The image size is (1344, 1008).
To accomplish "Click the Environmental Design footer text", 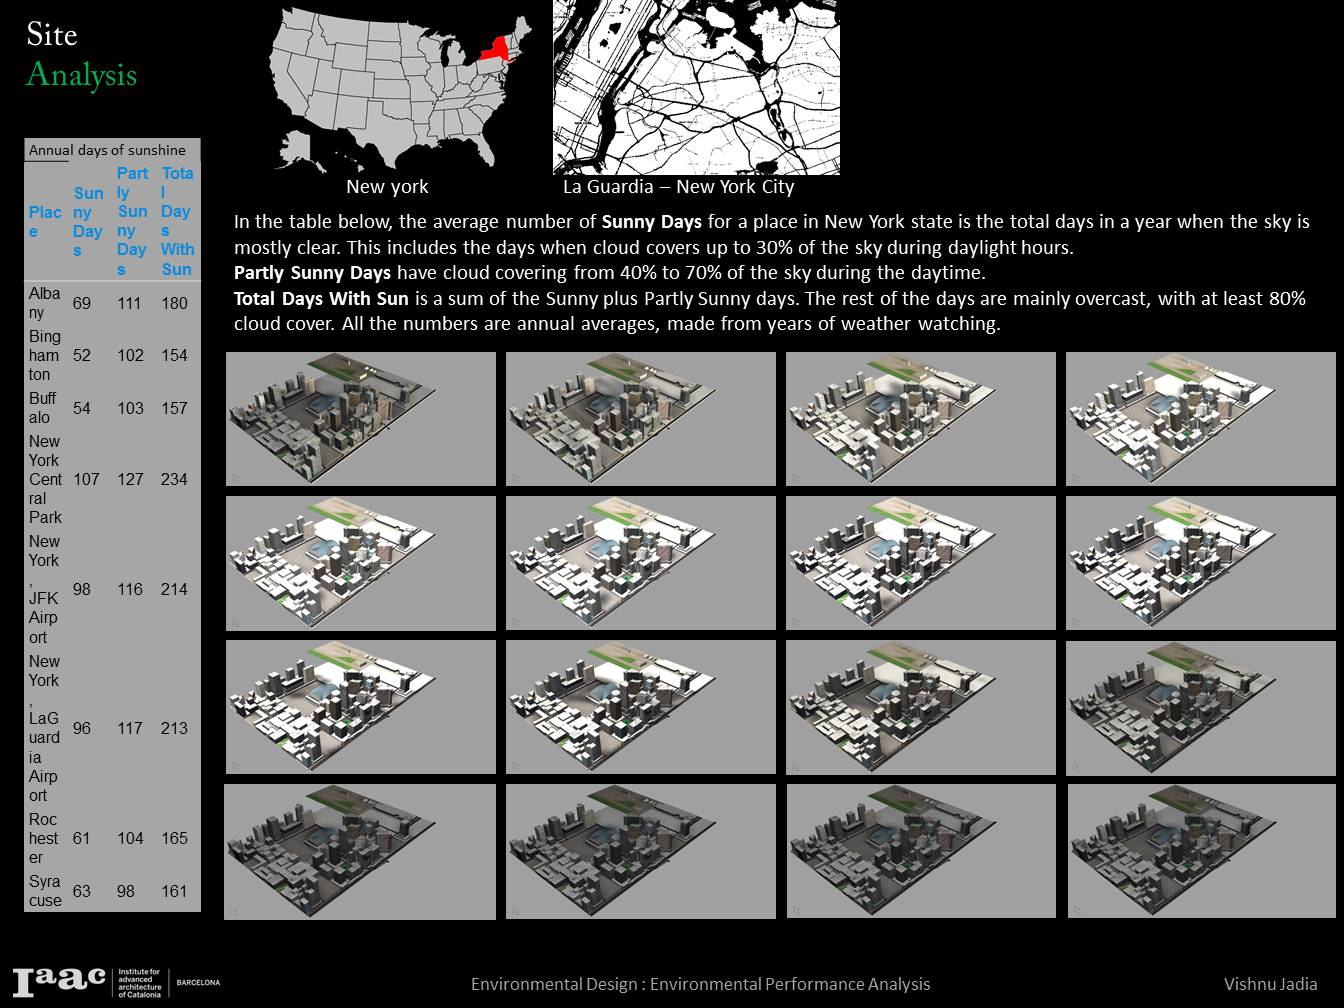I will pos(700,984).
